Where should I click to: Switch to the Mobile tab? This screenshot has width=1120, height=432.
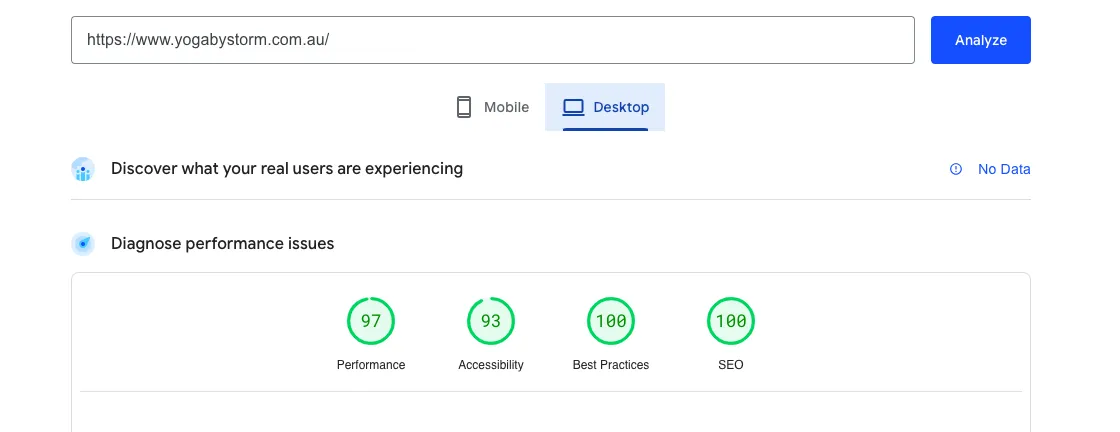pyautogui.click(x=492, y=107)
